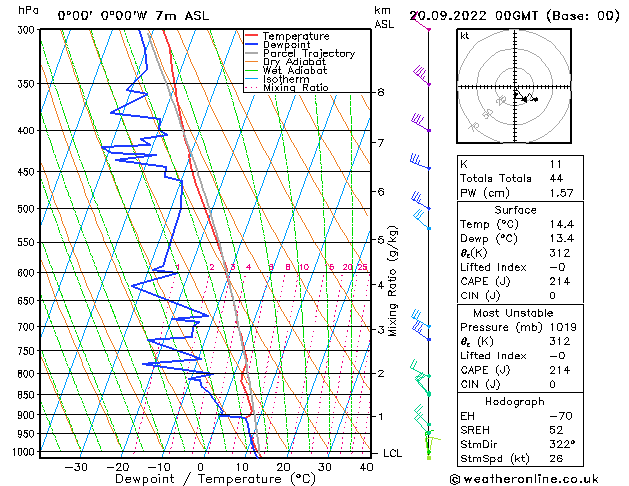Click the location 0°00' 0°00'W 7m ASL
Image resolution: width=629 pixels, height=486 pixels.
(133, 16)
